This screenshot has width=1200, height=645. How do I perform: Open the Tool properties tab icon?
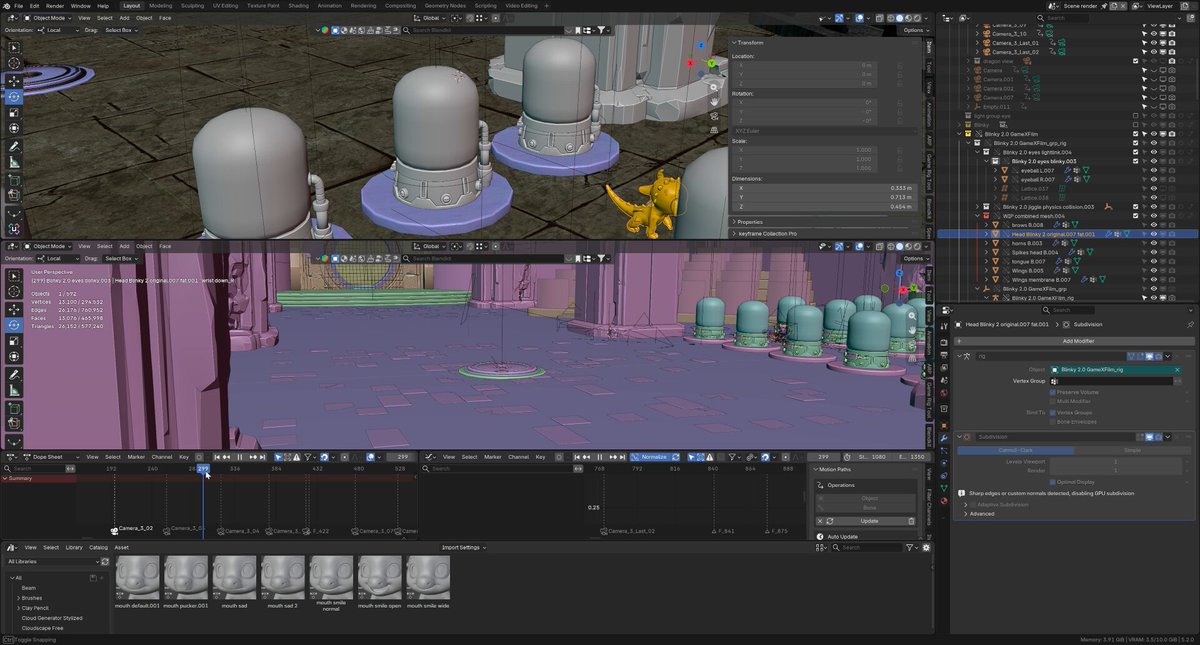pyautogui.click(x=944, y=324)
